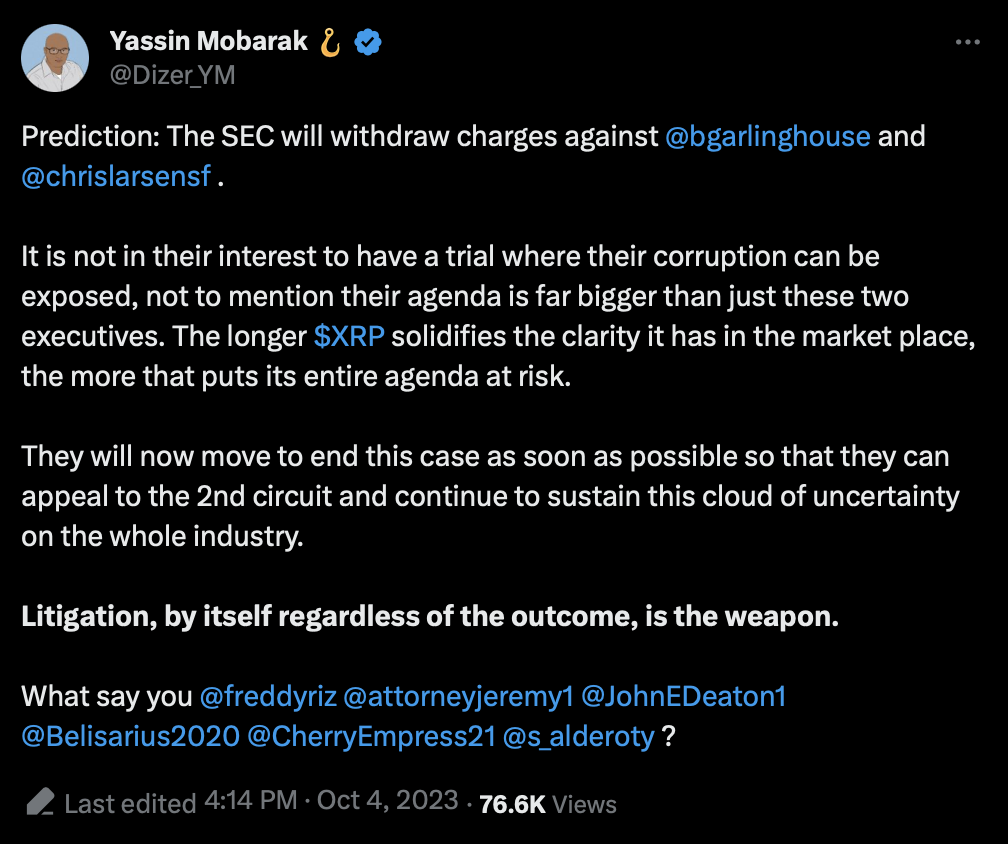Open the @chrislarsensf mention
Image resolution: width=1008 pixels, height=844 pixels.
pos(116,176)
